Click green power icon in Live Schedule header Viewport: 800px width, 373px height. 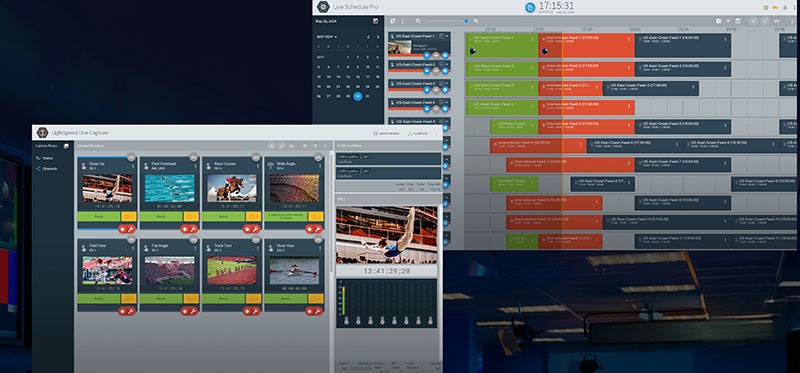tap(765, 7)
